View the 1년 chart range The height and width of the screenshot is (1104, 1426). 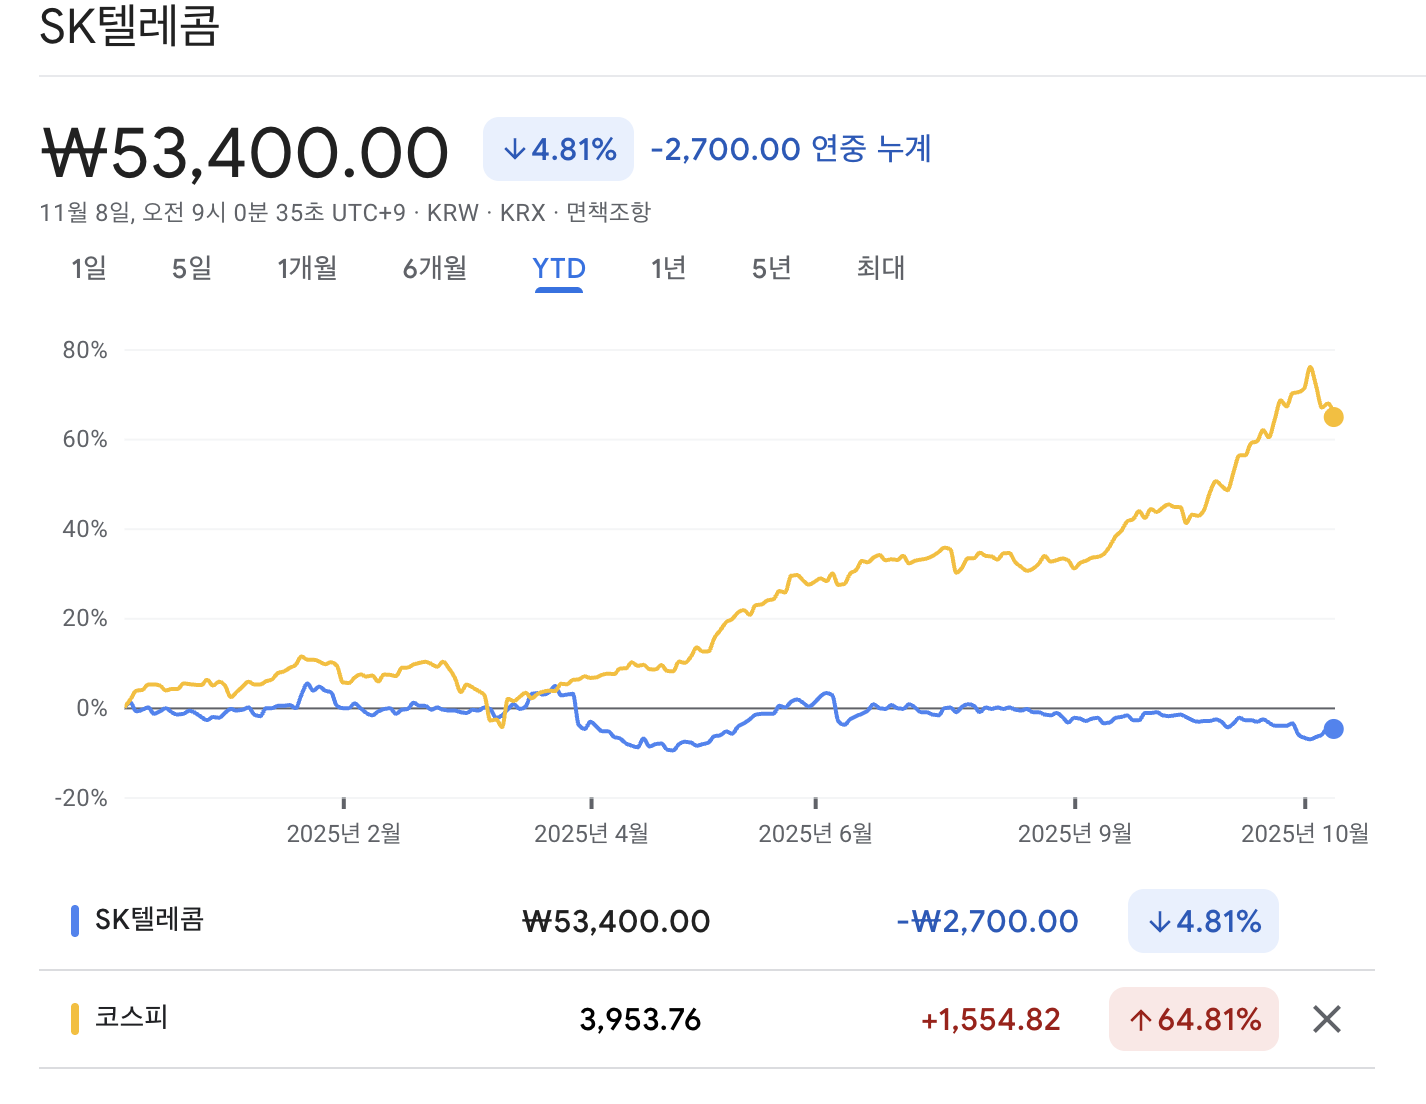pos(668,268)
